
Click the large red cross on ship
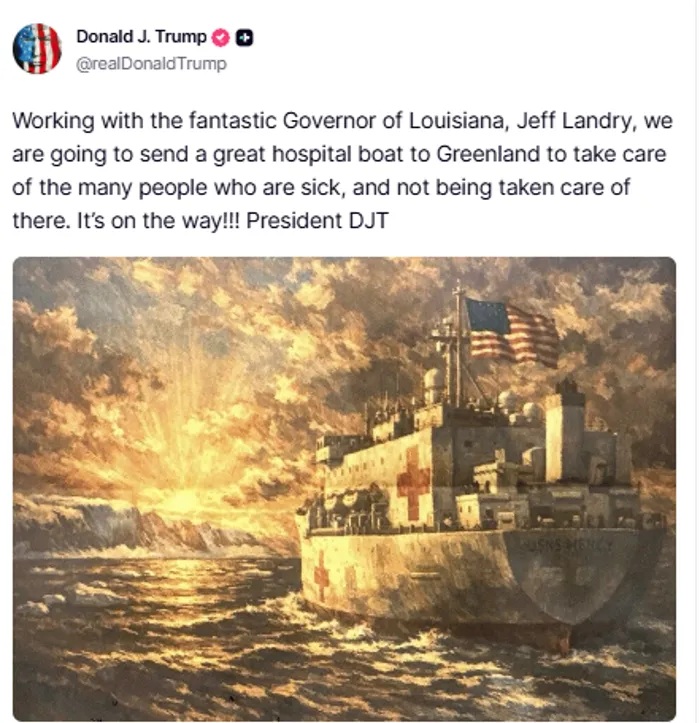coord(413,483)
